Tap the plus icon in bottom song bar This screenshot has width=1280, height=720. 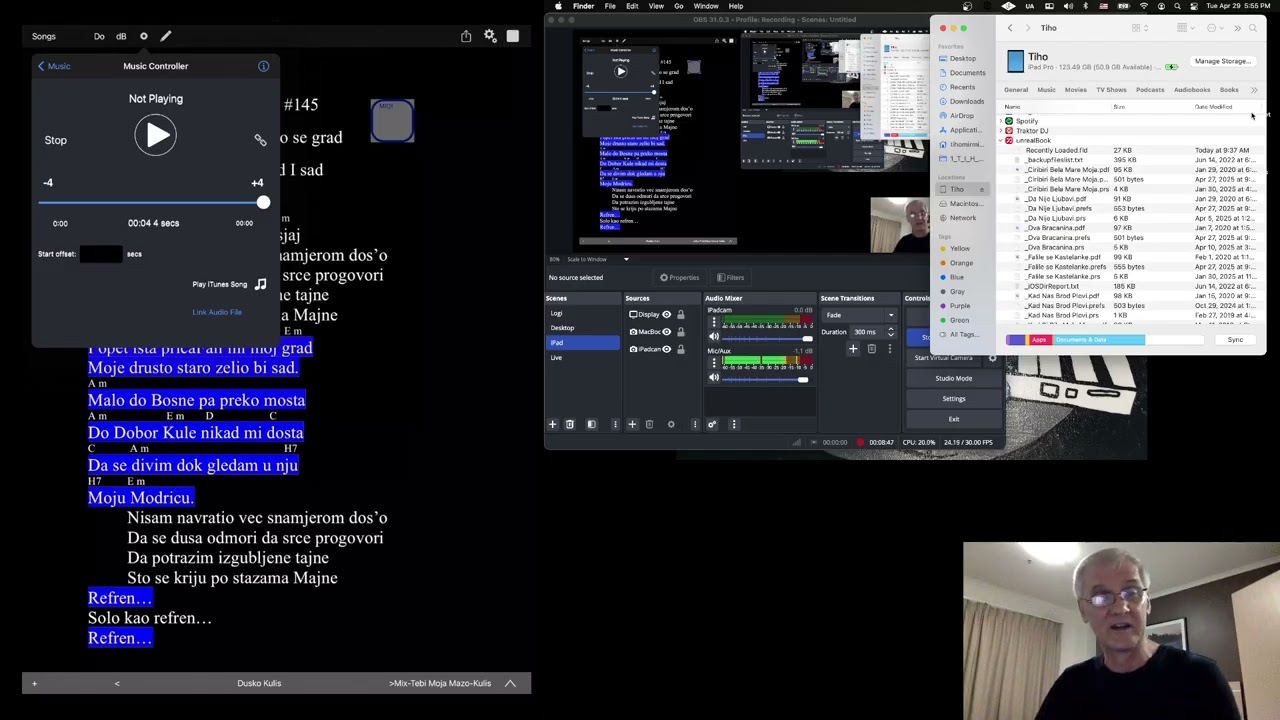click(34, 683)
